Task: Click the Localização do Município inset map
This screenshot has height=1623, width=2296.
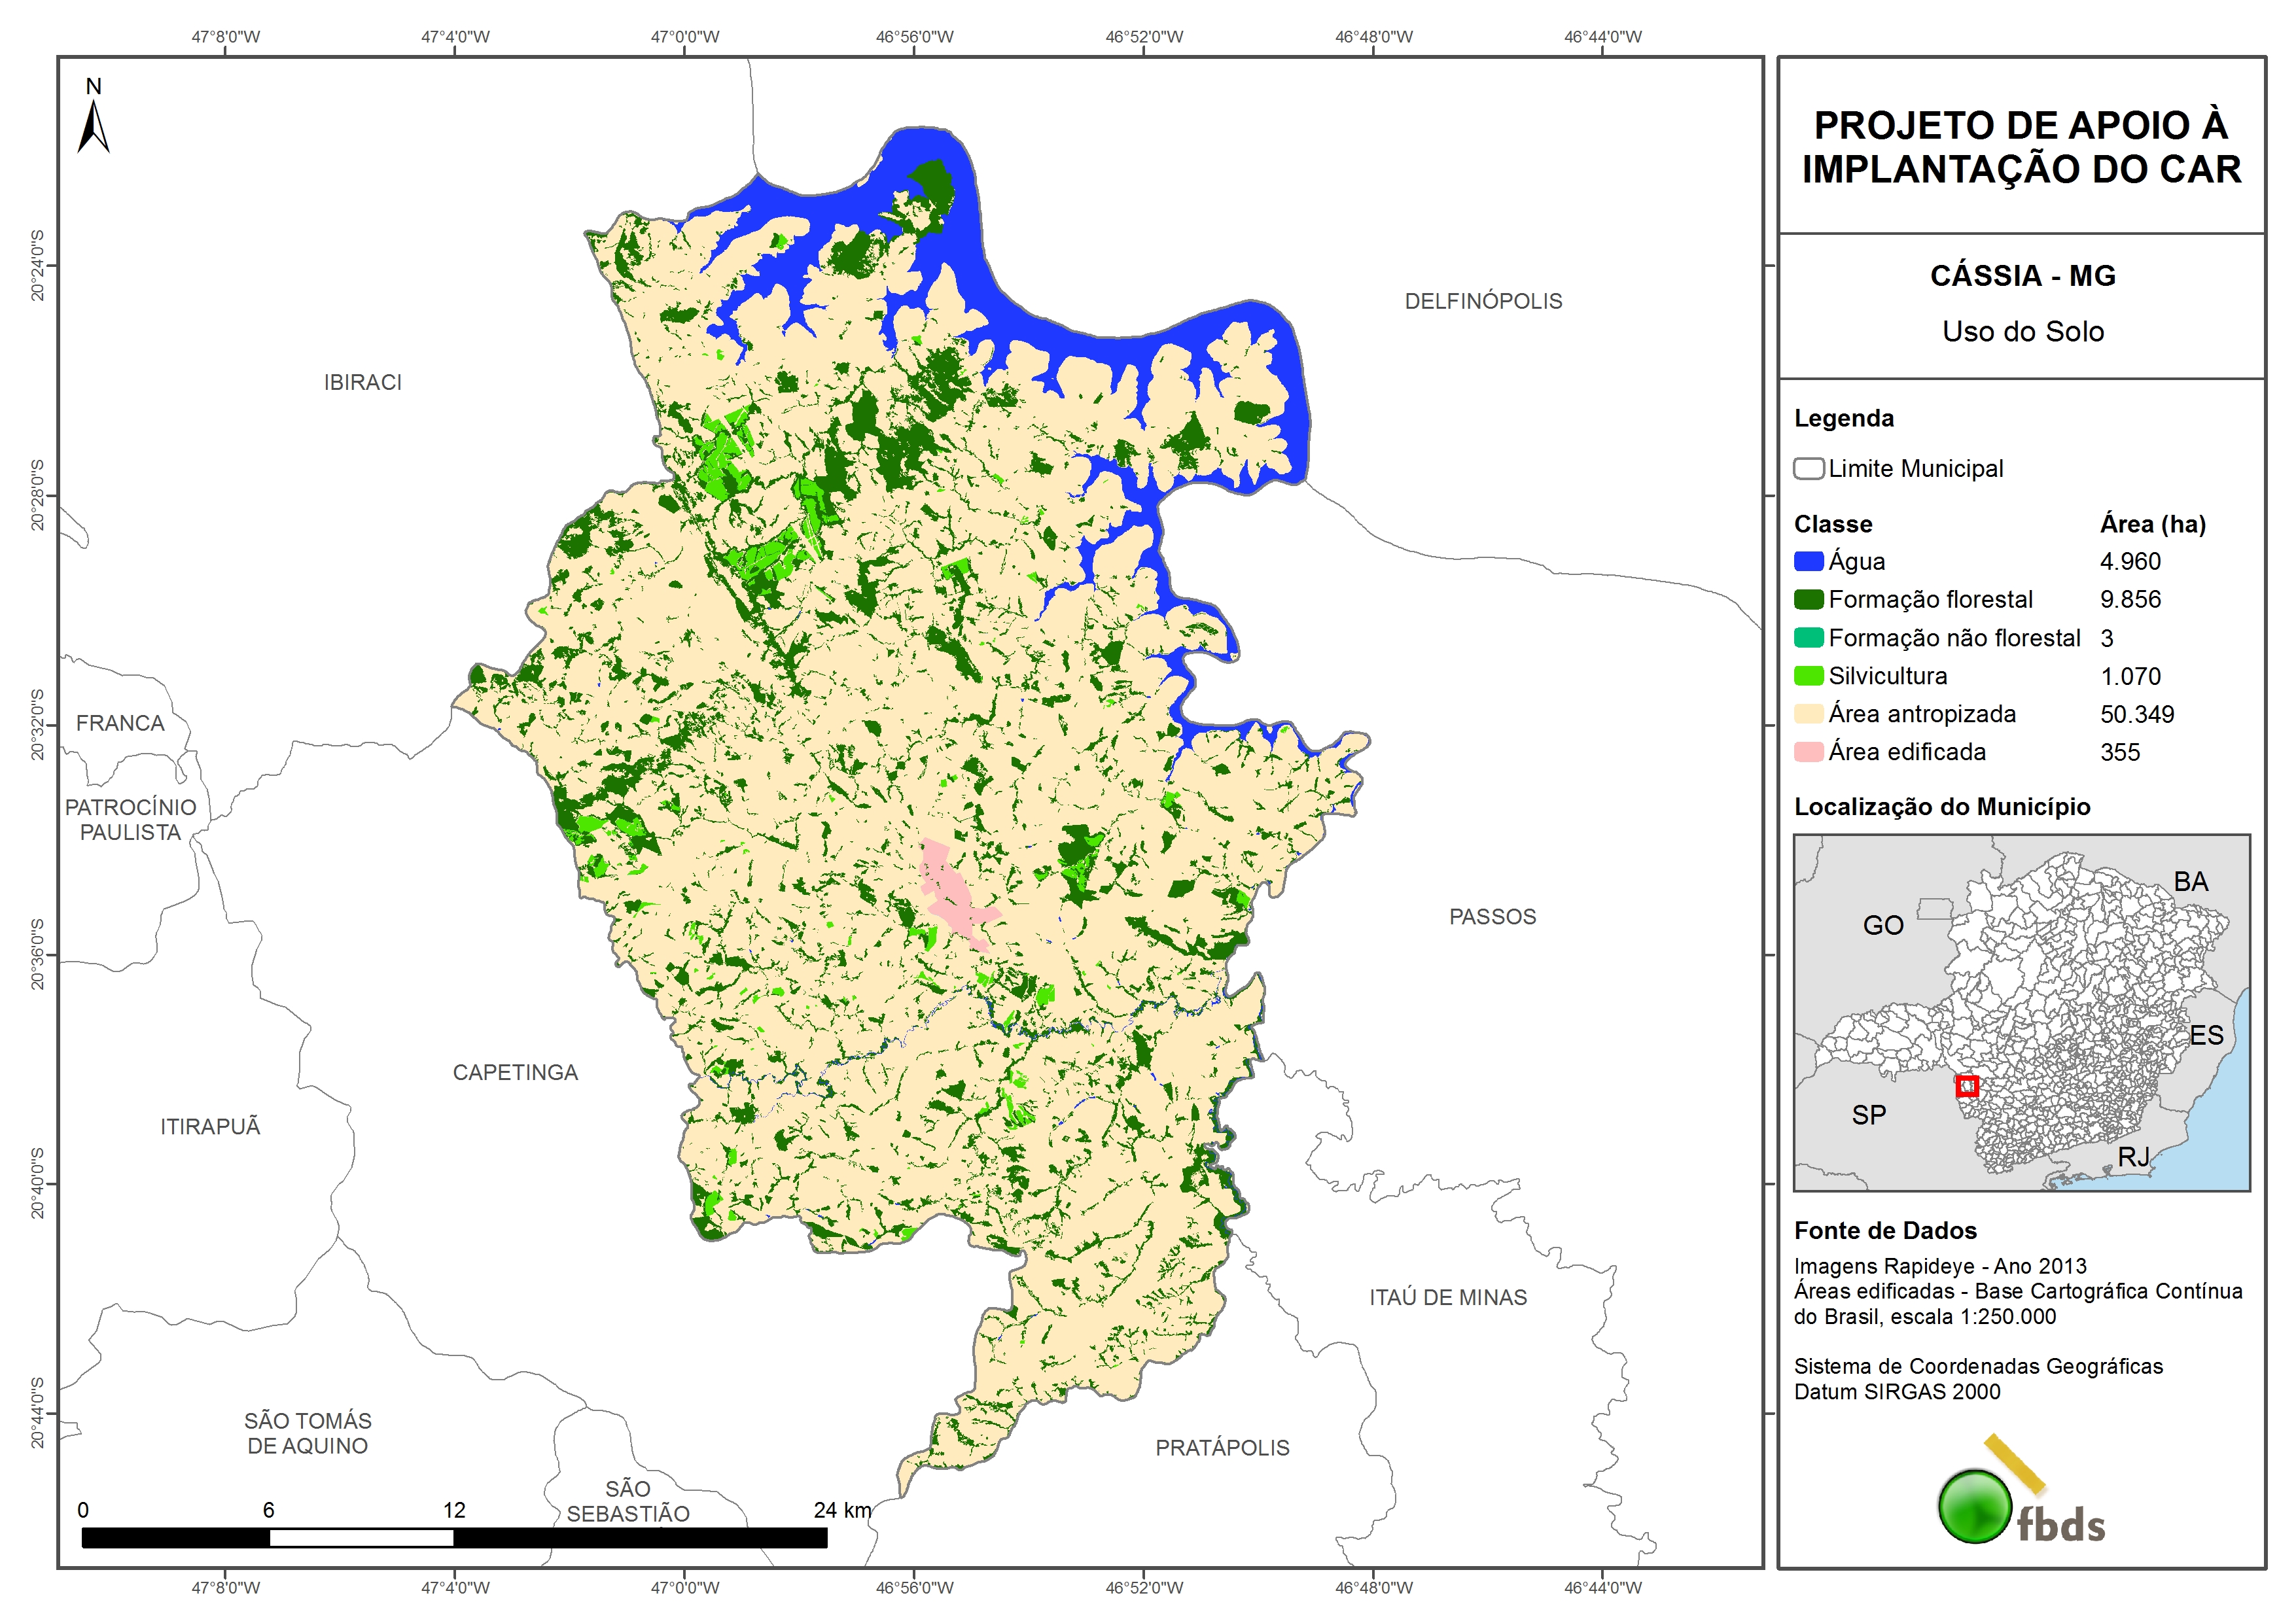Action: 2021,1012
